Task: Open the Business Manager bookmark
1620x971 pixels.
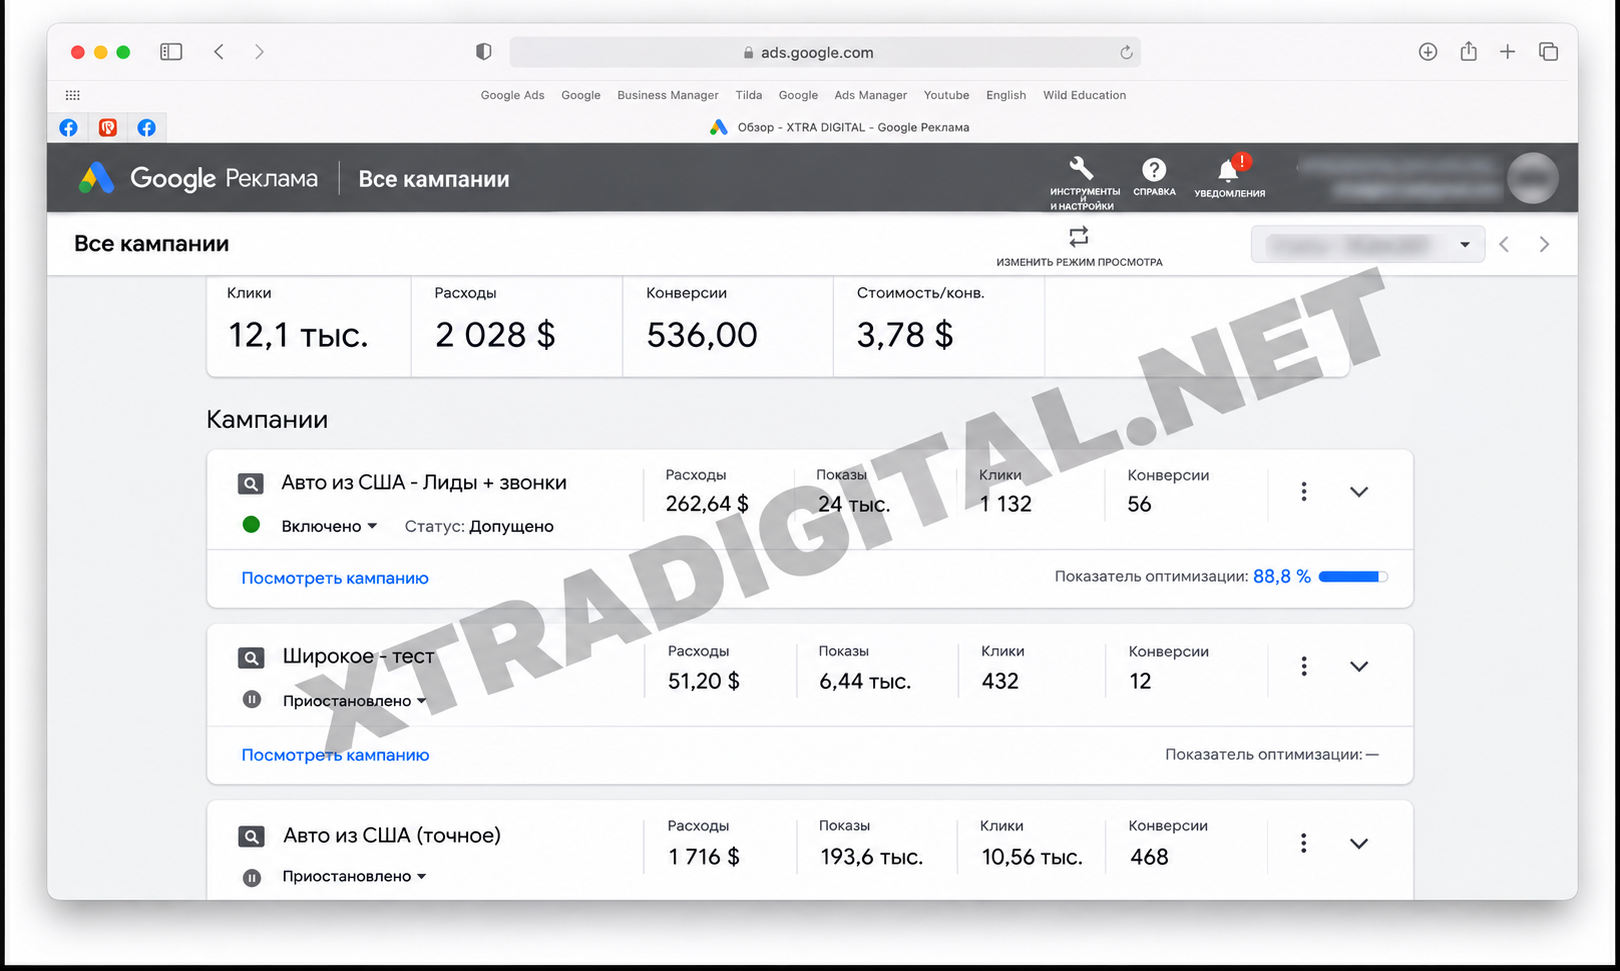Action: [x=668, y=95]
